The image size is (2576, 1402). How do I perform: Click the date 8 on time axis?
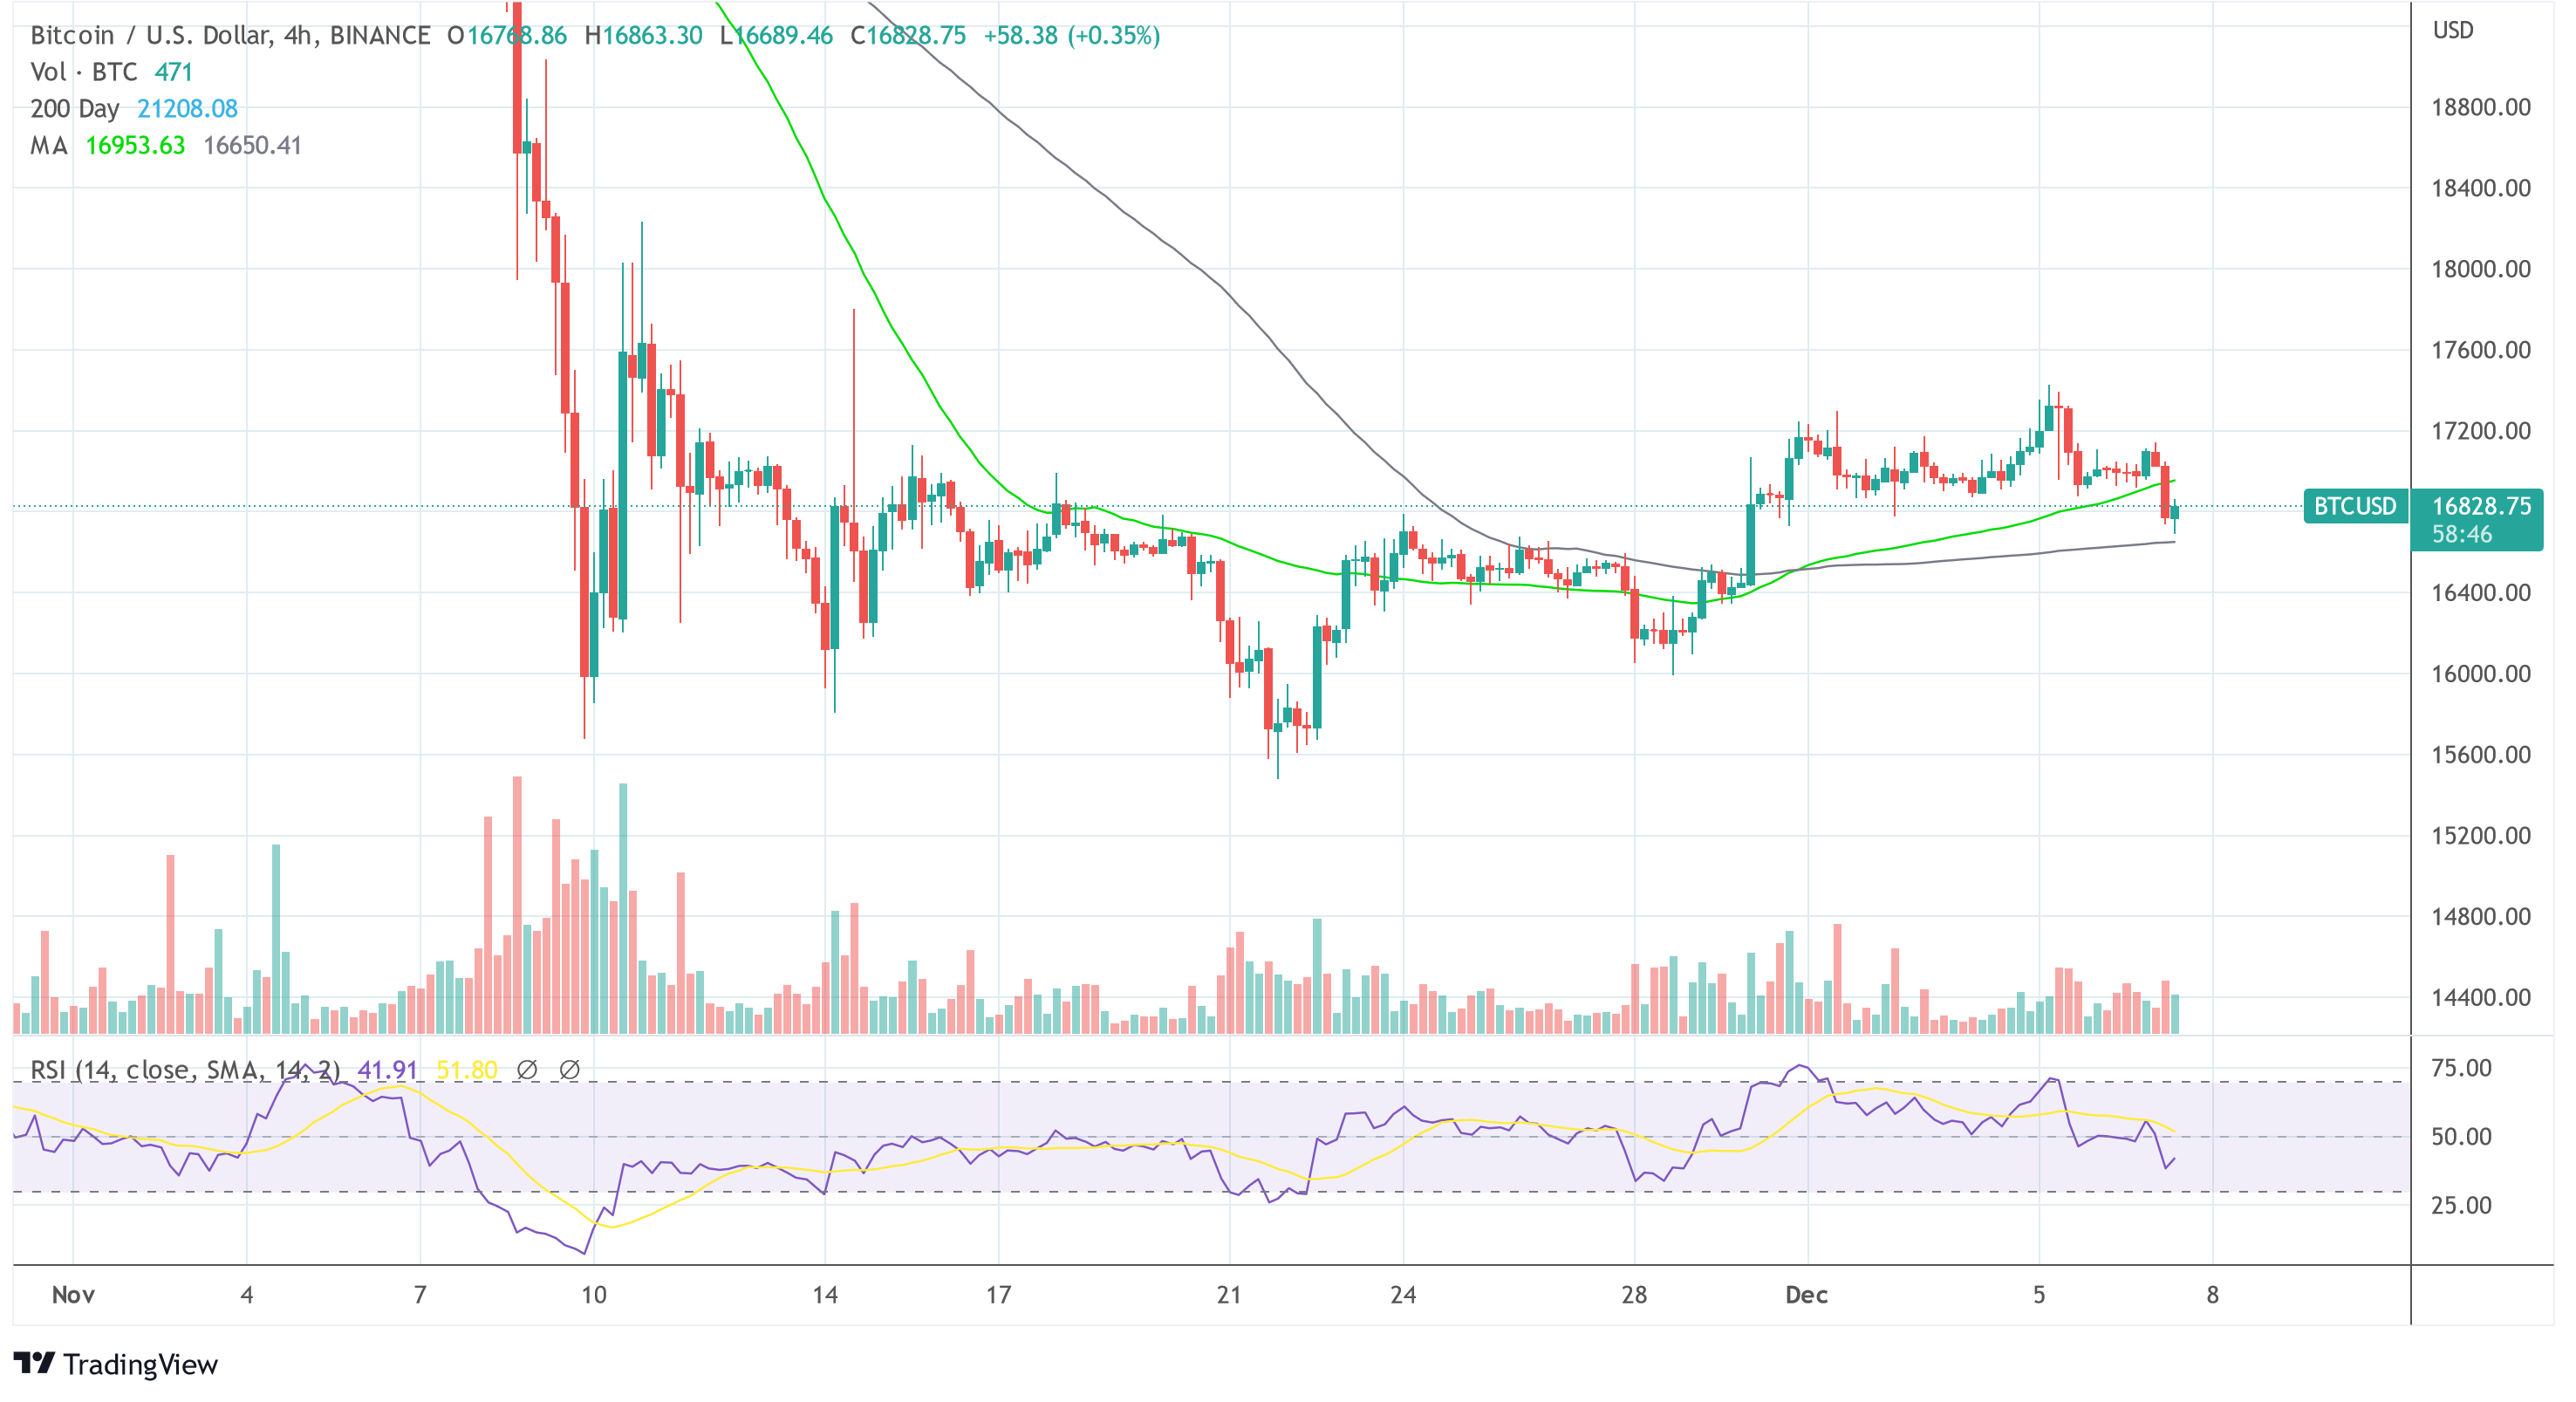pos(2213,1296)
